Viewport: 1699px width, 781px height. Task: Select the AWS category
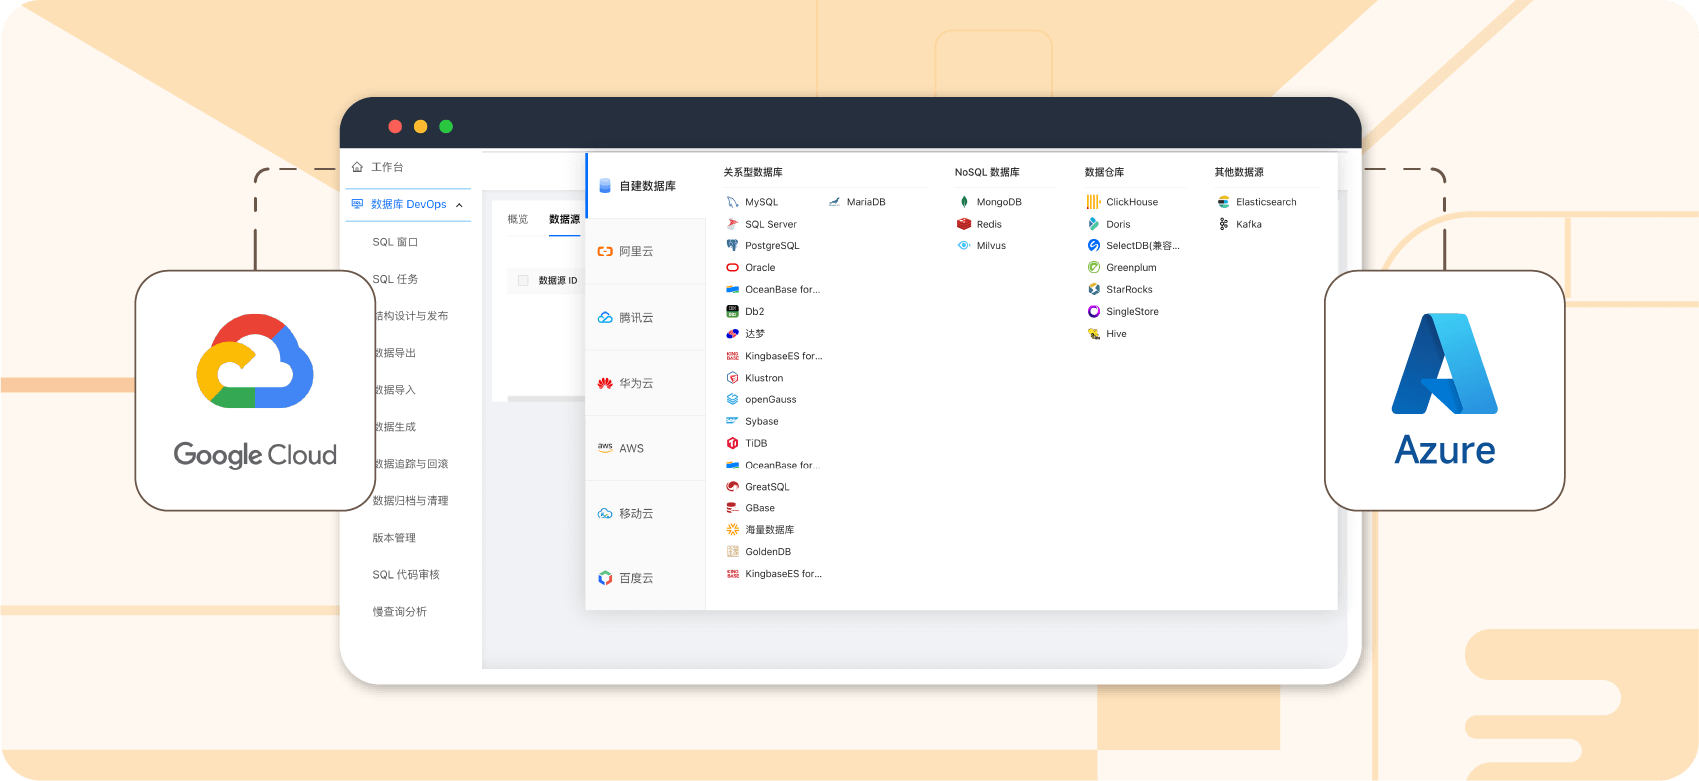click(646, 448)
